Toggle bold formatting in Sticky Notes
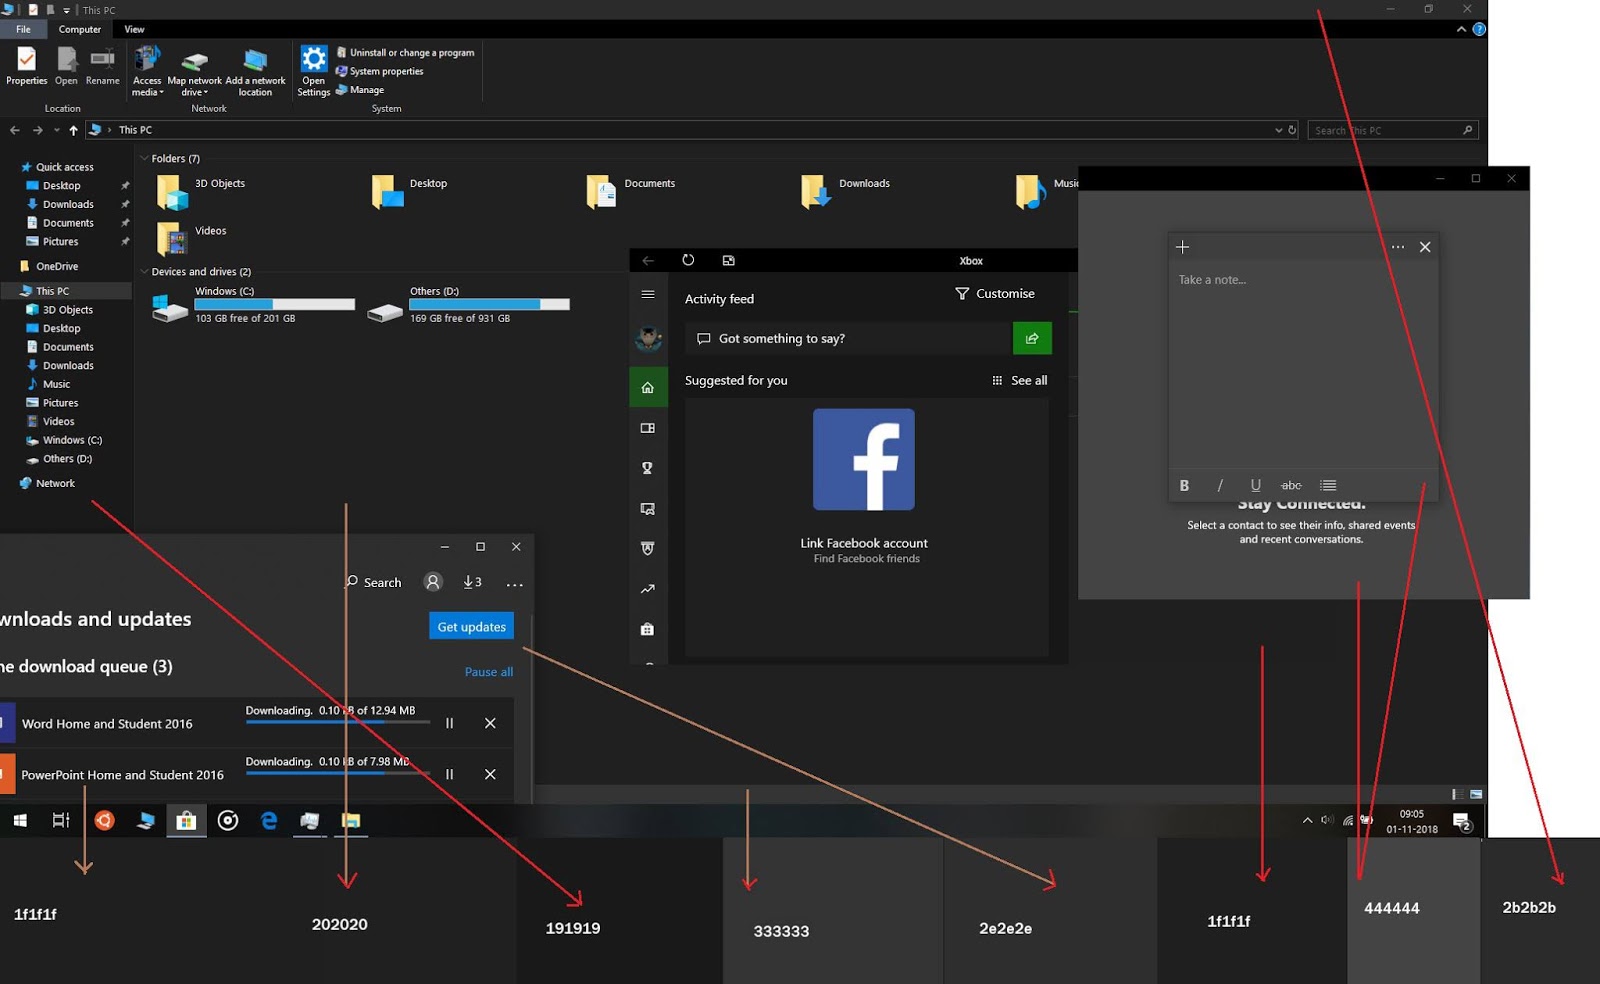The image size is (1600, 984). 1184,485
